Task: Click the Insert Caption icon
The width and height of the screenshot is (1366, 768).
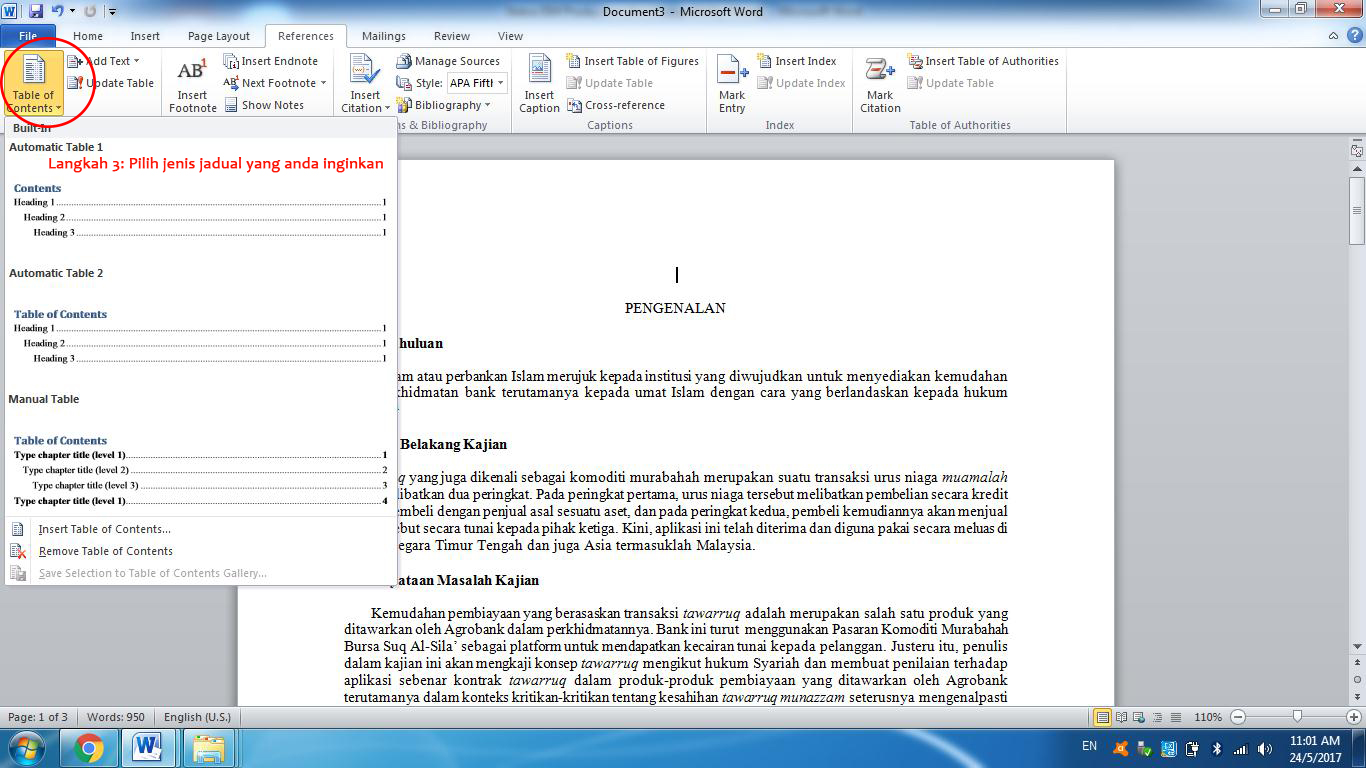Action: click(x=540, y=84)
